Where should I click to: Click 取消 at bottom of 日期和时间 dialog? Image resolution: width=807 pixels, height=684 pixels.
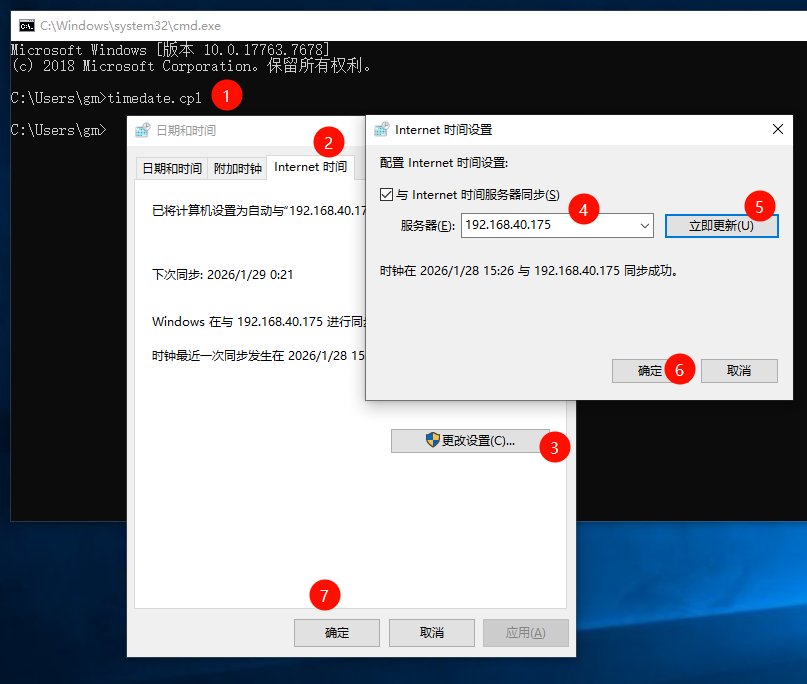(431, 633)
